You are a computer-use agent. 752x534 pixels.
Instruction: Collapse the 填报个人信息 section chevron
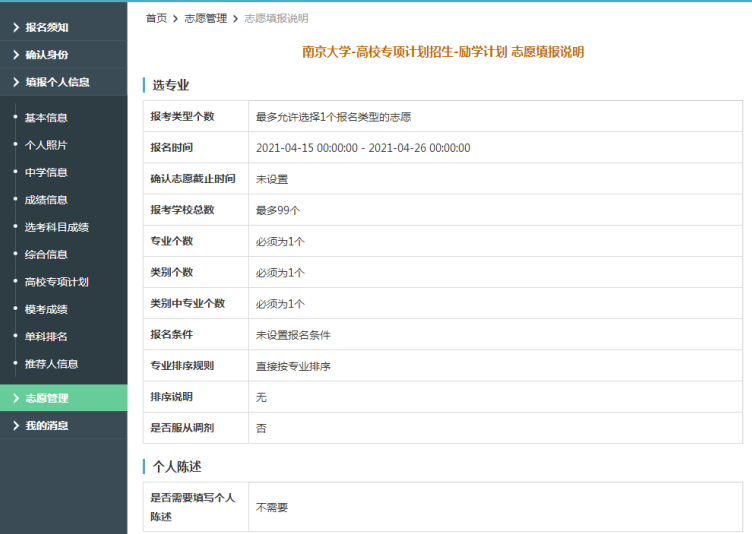16,82
